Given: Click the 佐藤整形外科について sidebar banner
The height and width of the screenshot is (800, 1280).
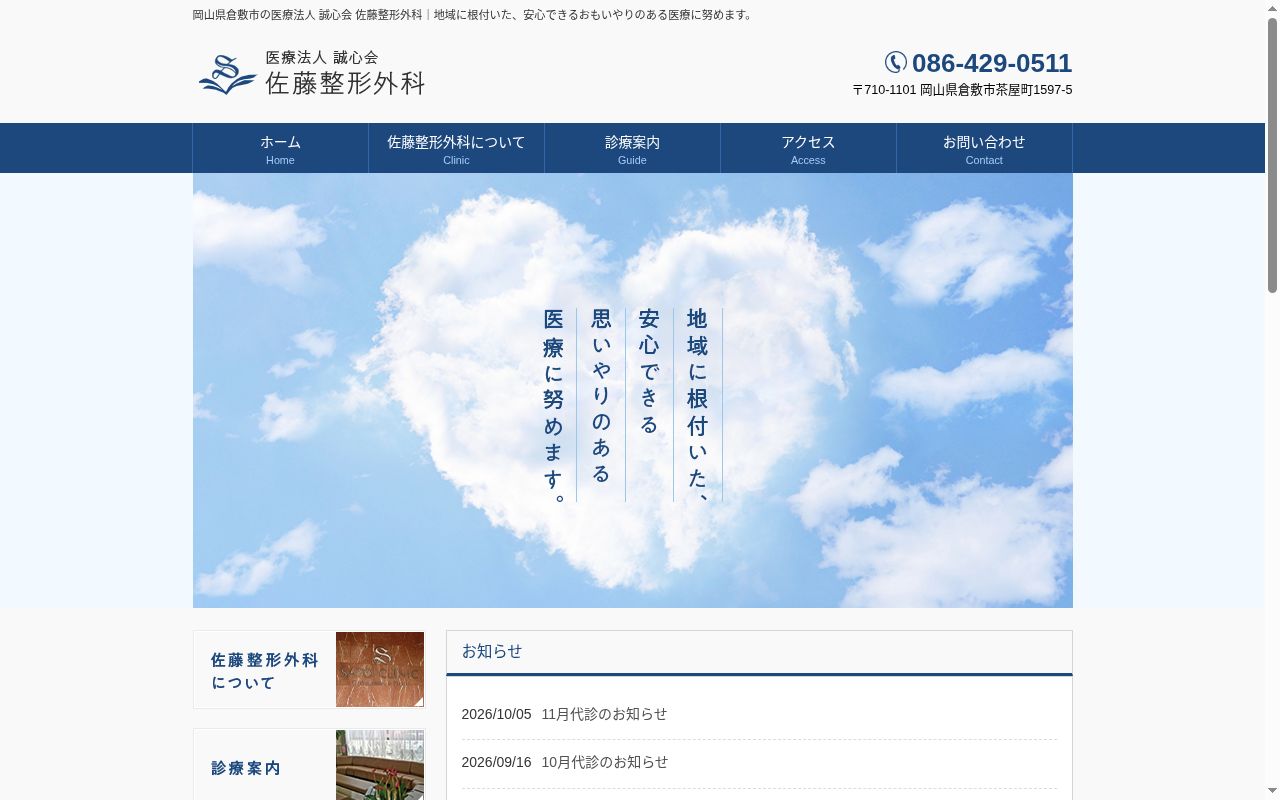Looking at the screenshot, I should pos(308,670).
